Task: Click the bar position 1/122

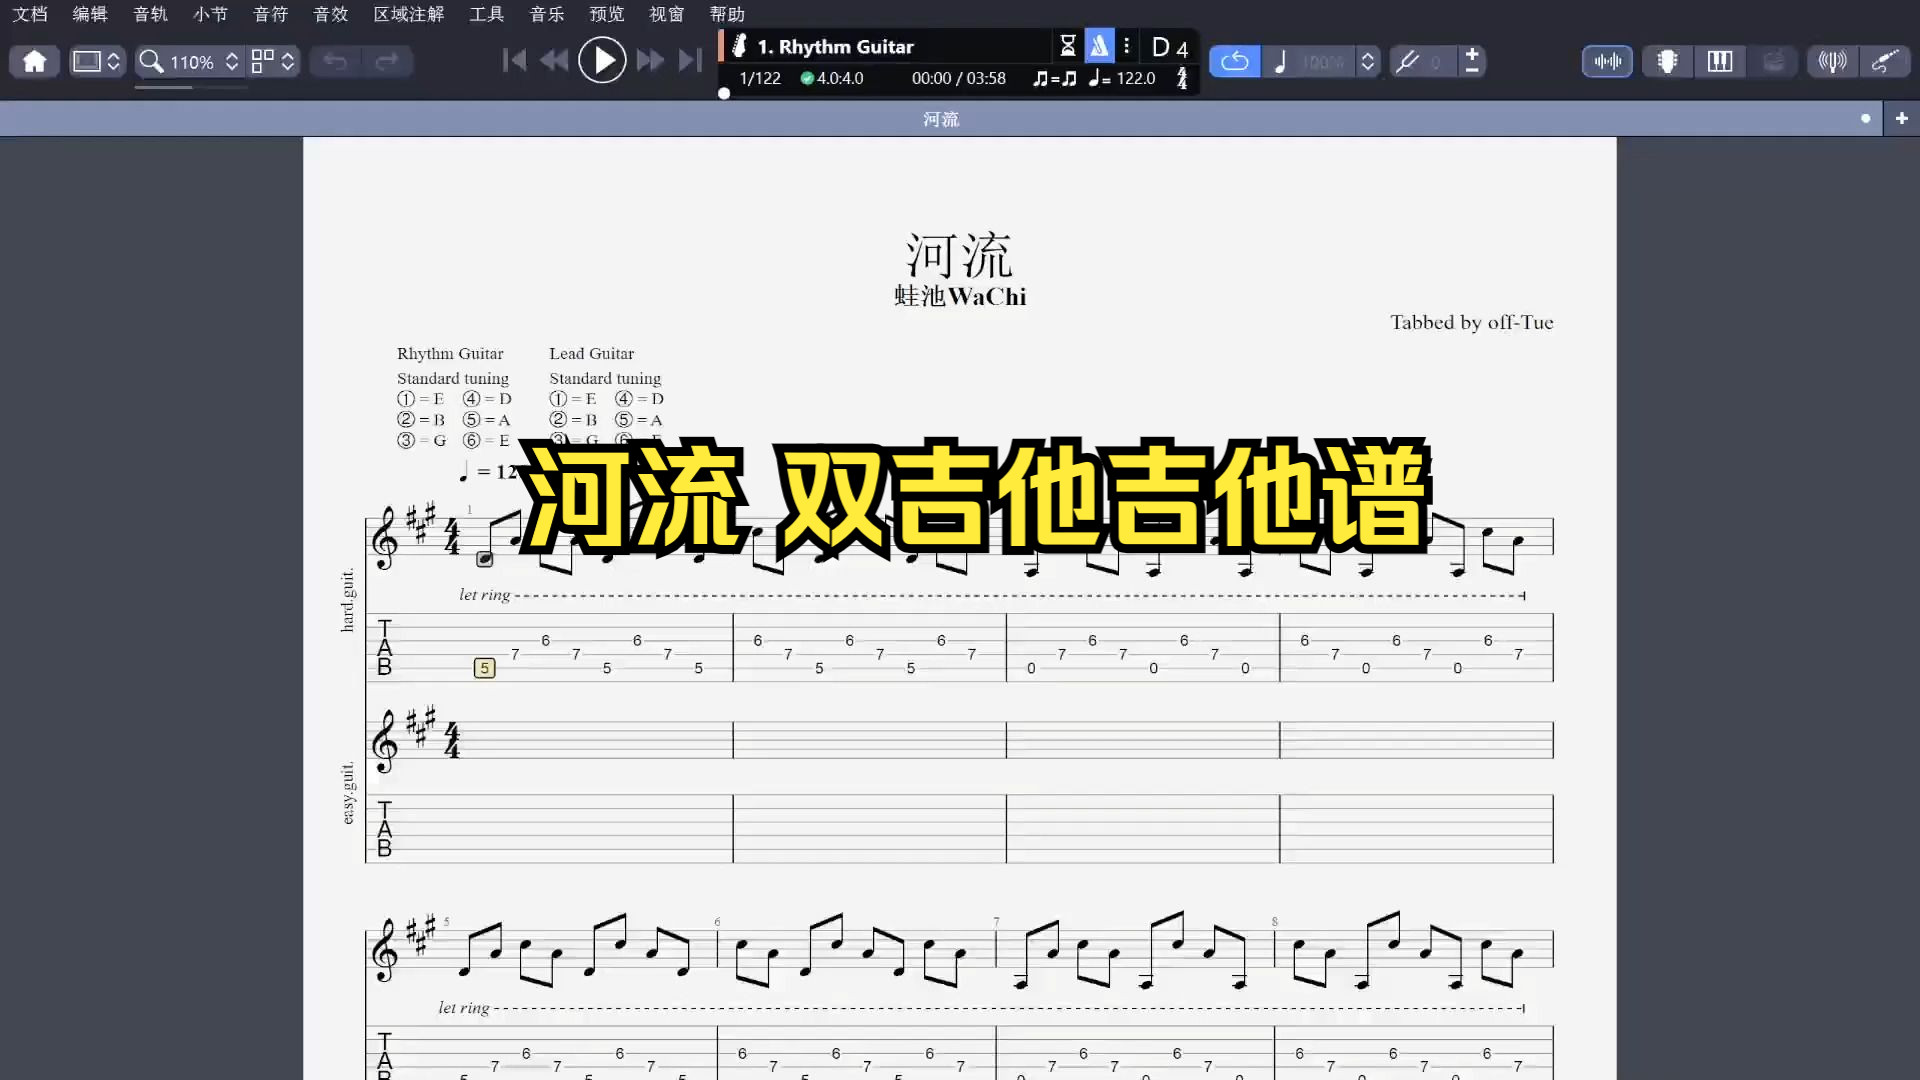Action: click(x=760, y=78)
